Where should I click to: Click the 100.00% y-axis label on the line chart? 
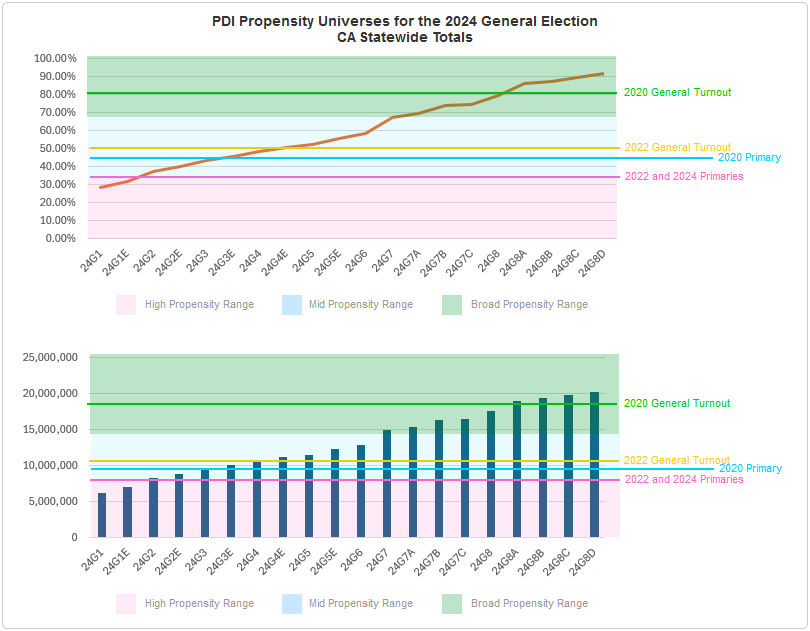(x=56, y=58)
